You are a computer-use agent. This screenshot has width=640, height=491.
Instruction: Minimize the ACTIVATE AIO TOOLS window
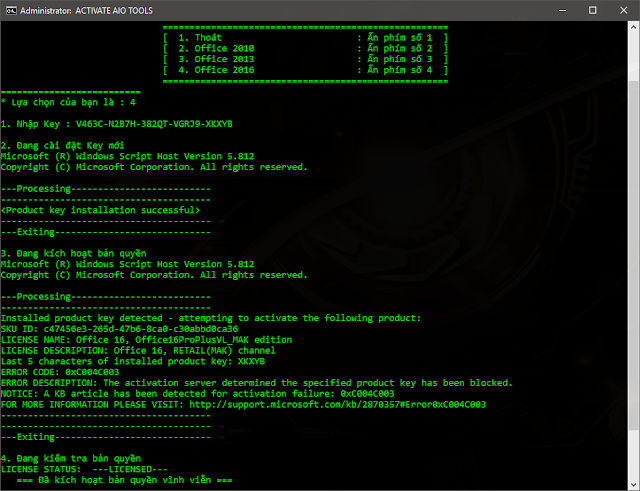point(562,11)
